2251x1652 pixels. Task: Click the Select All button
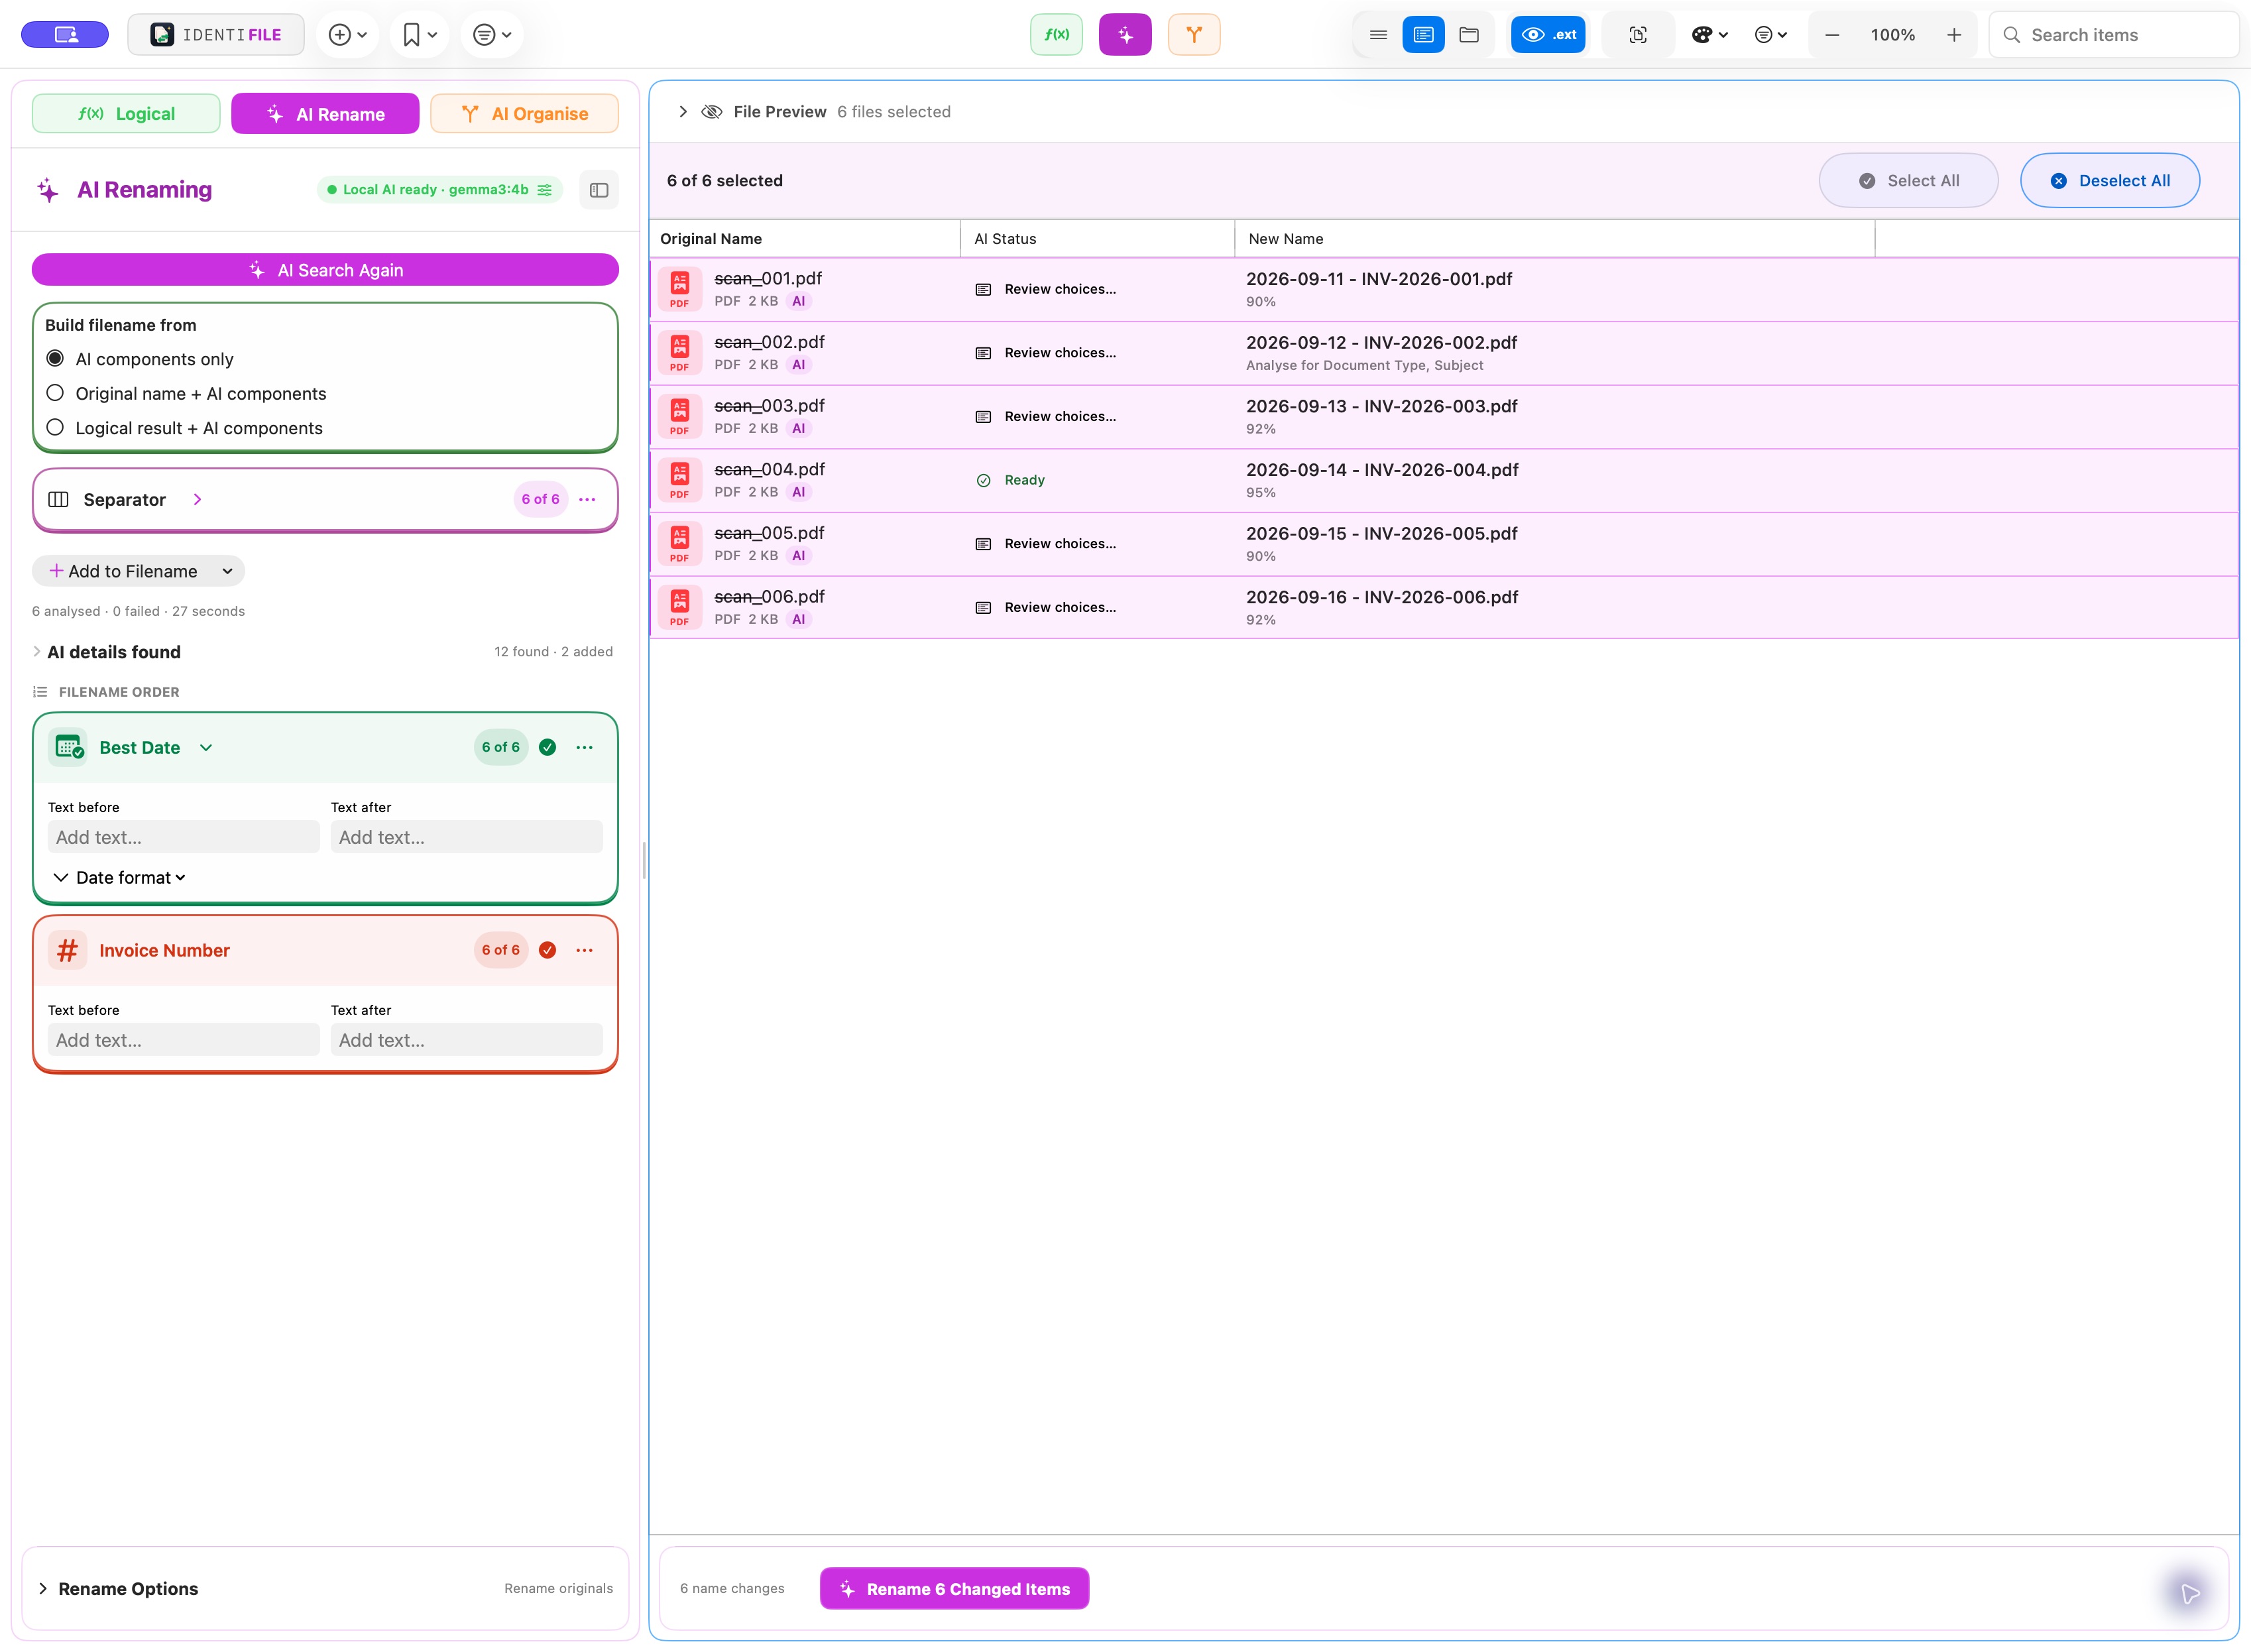pos(1908,181)
